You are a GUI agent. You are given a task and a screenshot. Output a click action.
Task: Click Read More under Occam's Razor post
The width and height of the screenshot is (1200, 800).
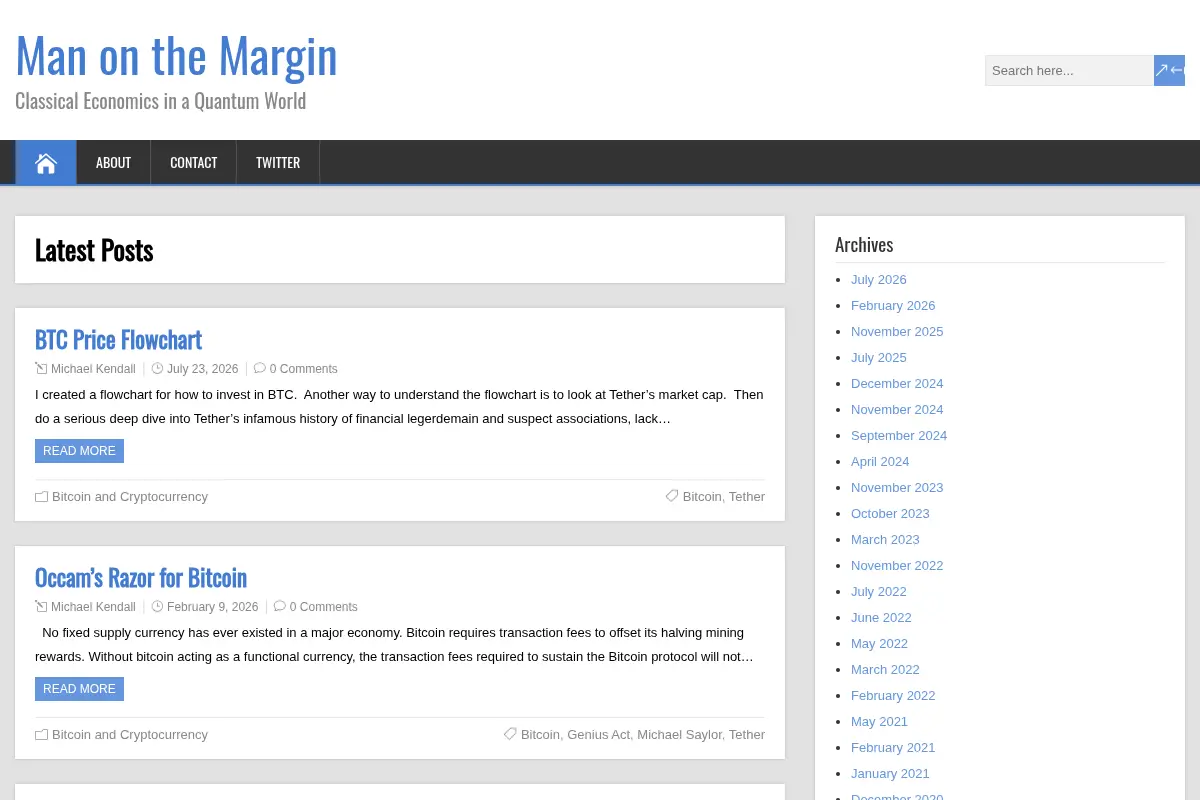tap(79, 689)
